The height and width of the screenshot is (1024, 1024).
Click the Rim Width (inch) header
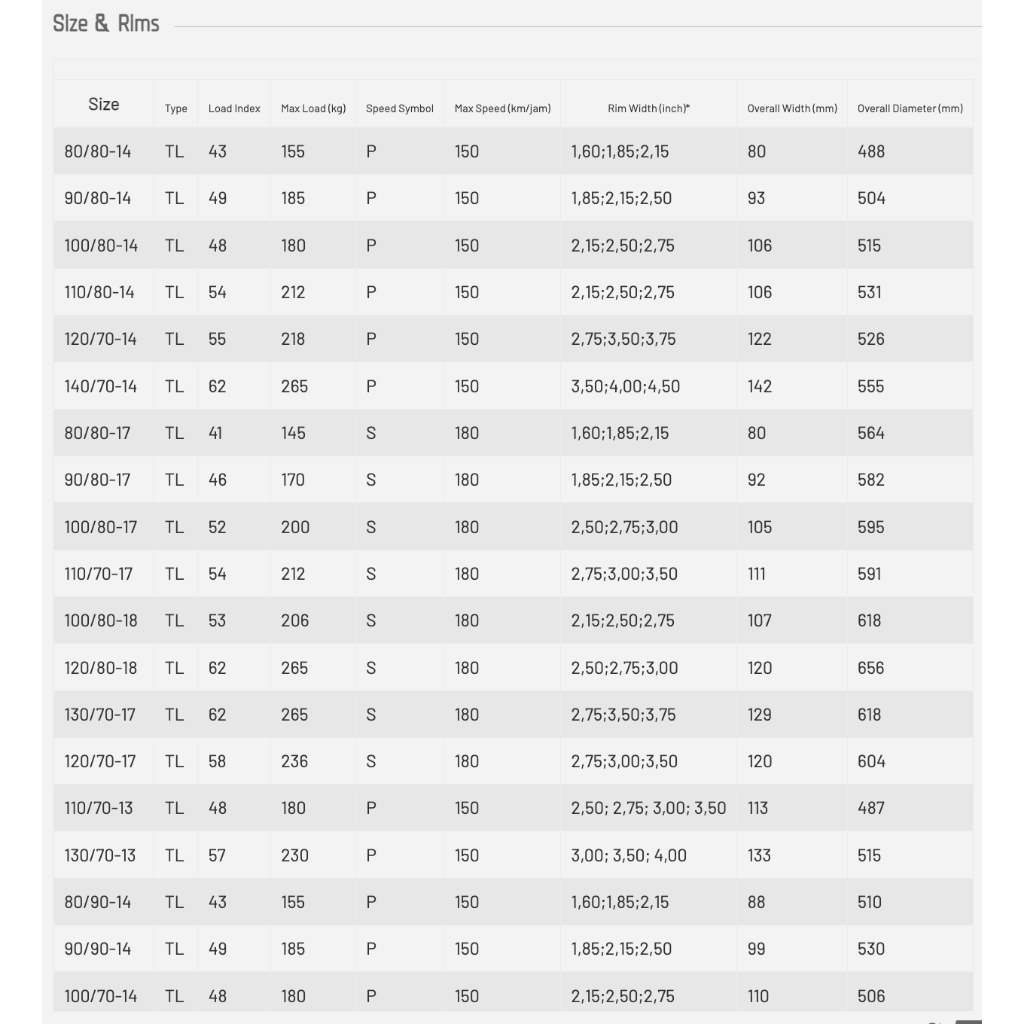coord(648,108)
